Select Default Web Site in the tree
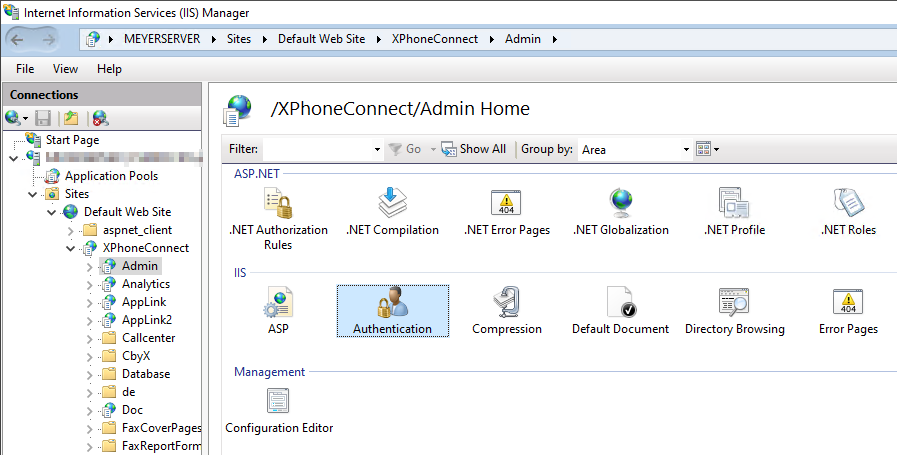The image size is (897, 455). point(128,212)
